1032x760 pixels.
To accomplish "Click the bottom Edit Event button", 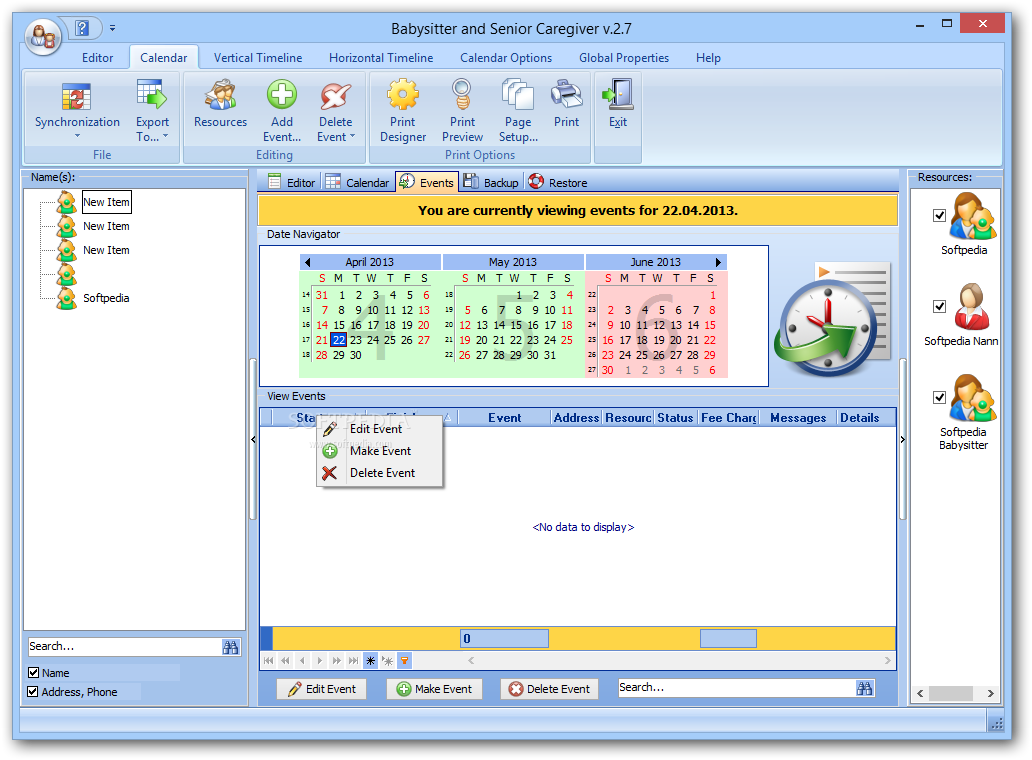I will click(321, 688).
